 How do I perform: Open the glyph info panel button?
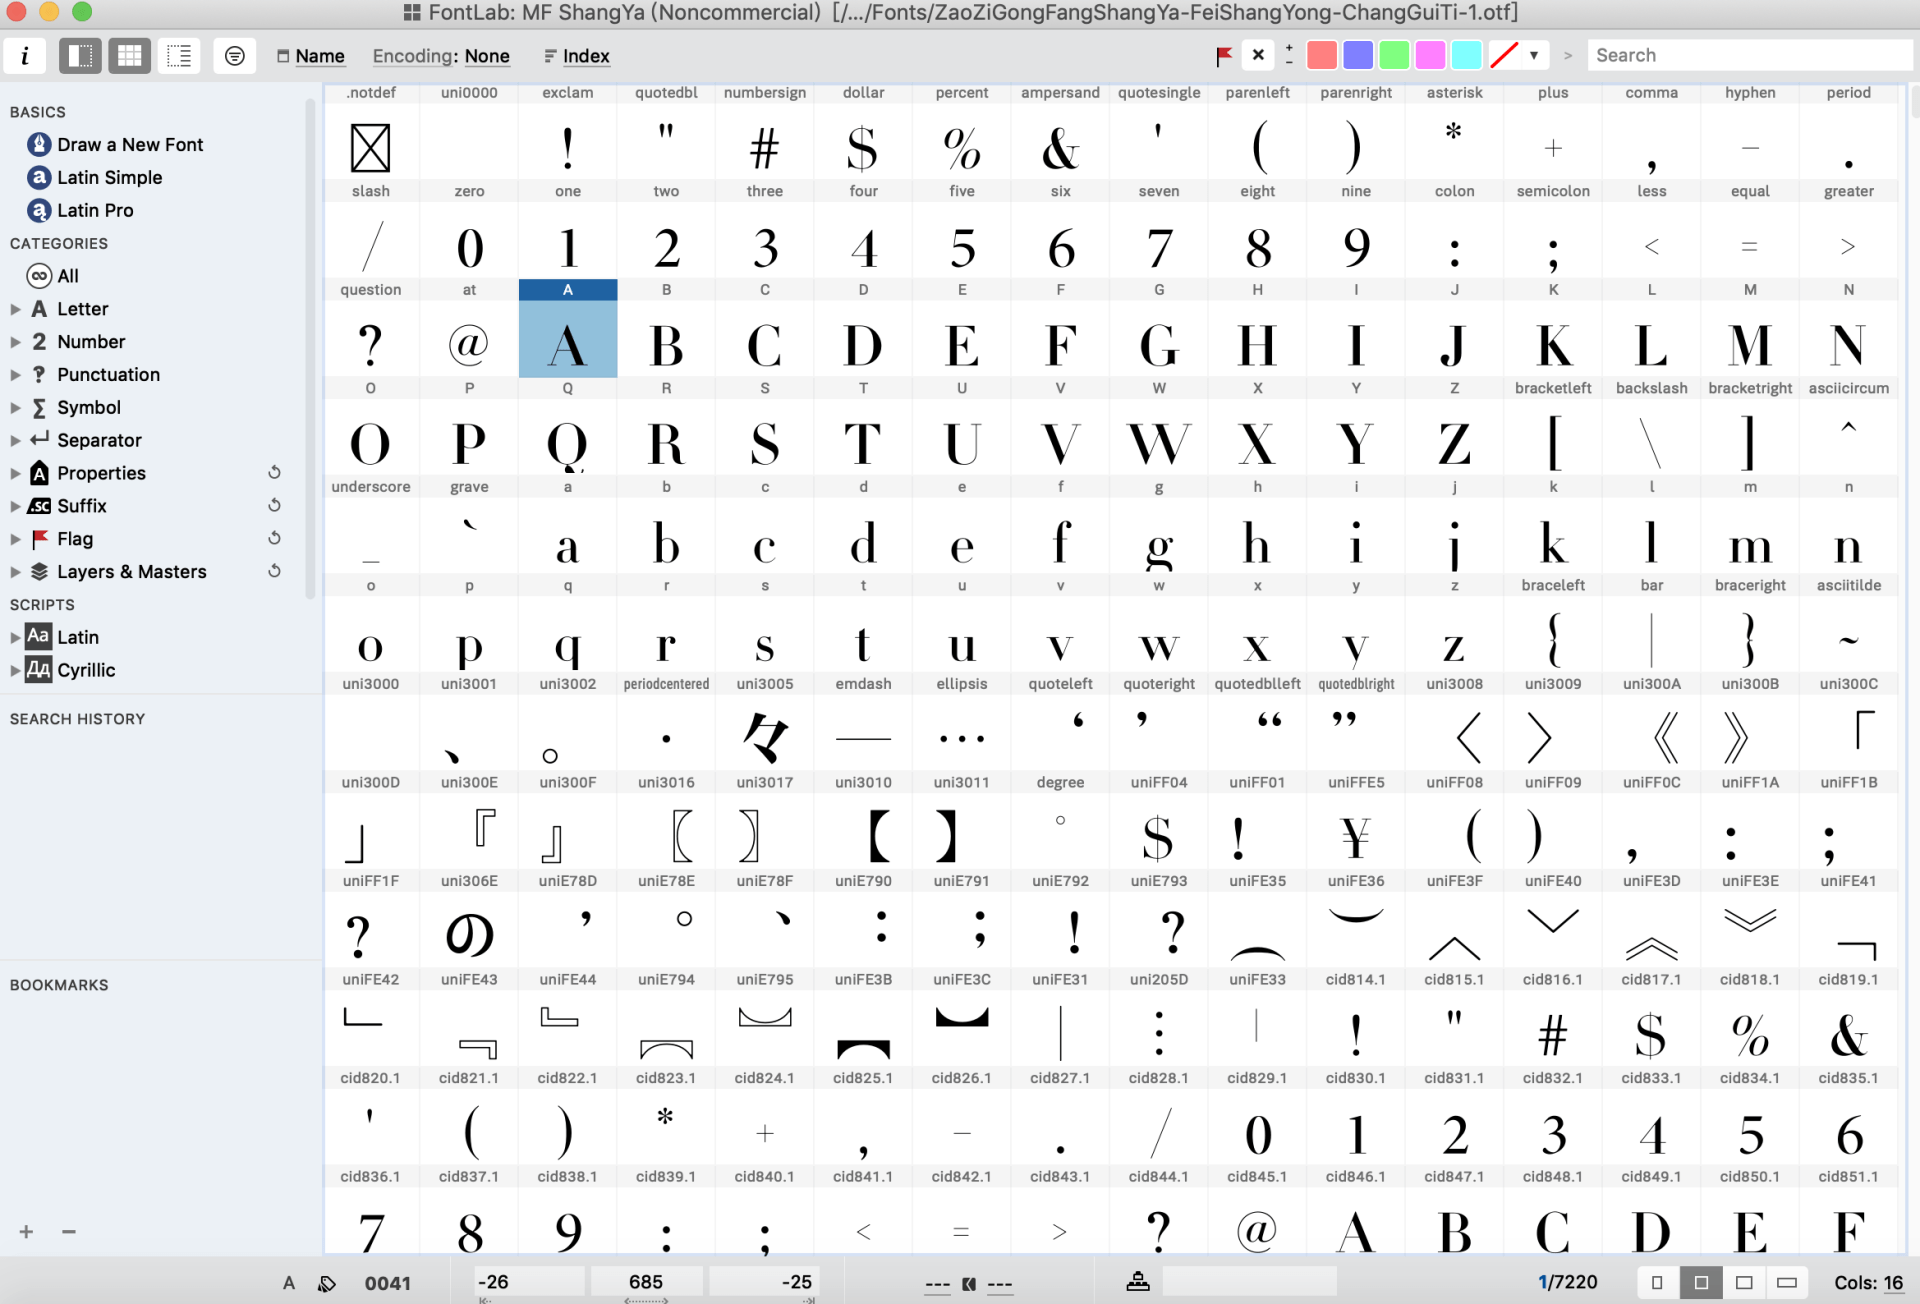(x=25, y=56)
